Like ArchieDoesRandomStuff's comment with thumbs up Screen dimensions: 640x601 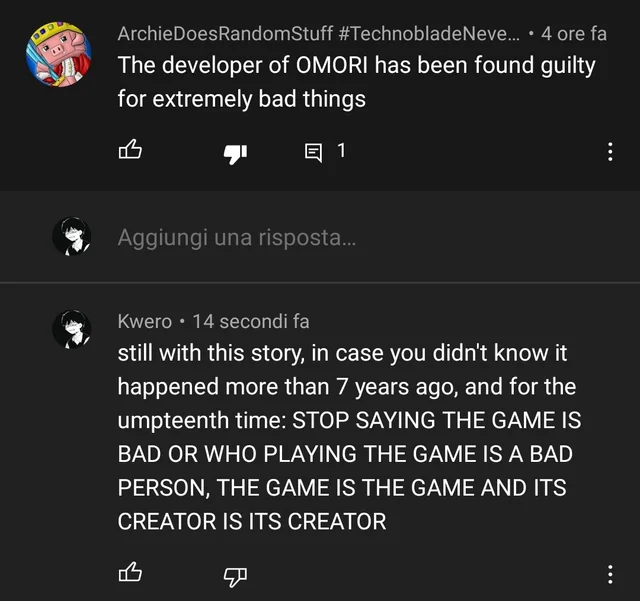point(130,149)
